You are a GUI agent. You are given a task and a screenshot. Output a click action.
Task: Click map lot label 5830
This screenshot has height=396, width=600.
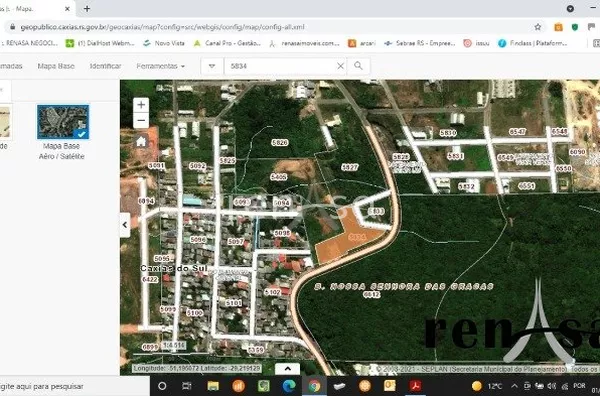pyautogui.click(x=448, y=133)
